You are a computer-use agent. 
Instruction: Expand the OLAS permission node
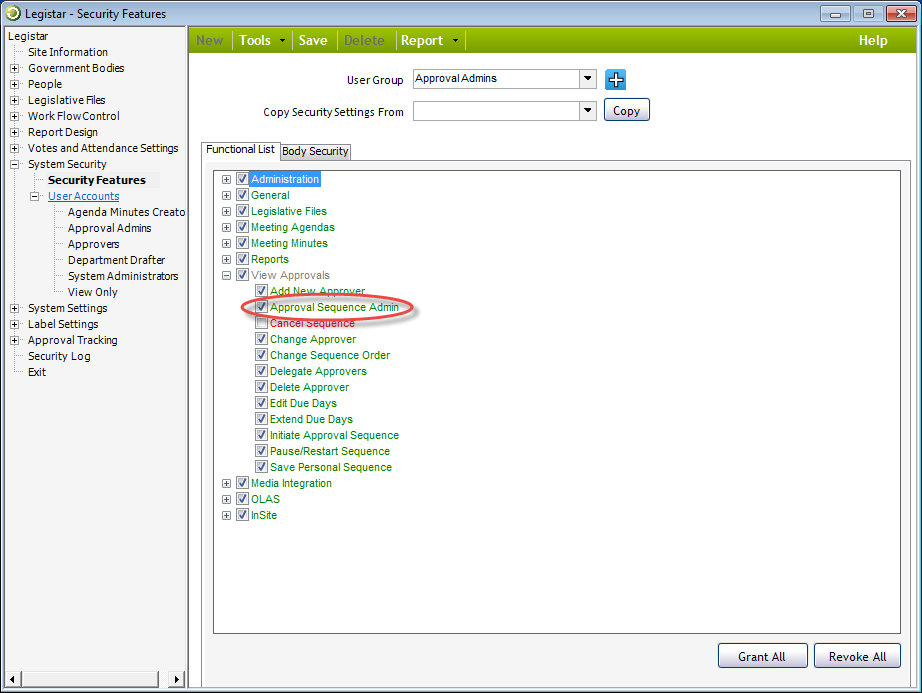pos(226,499)
